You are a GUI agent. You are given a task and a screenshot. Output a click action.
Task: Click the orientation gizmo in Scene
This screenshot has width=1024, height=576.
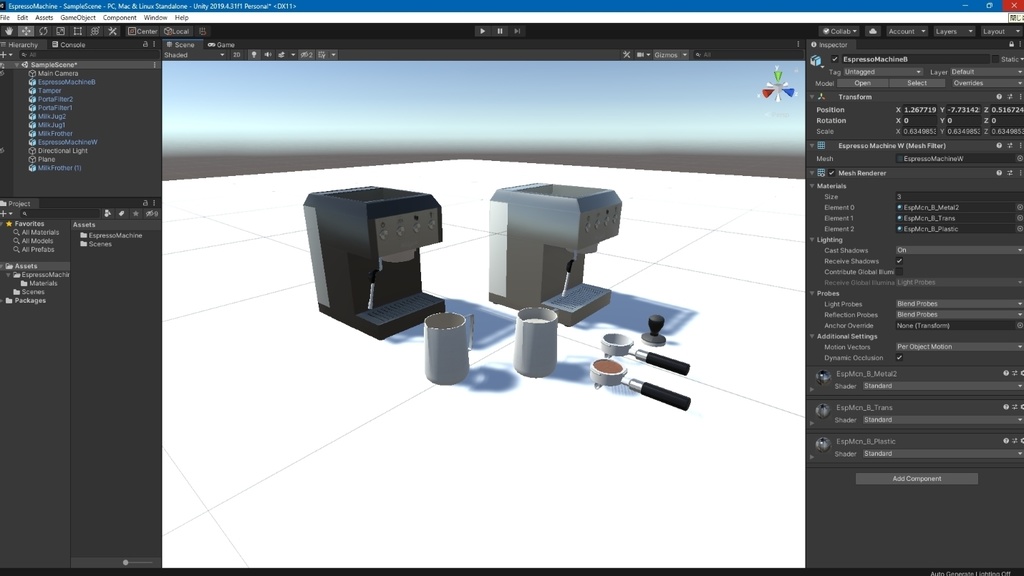(x=778, y=89)
